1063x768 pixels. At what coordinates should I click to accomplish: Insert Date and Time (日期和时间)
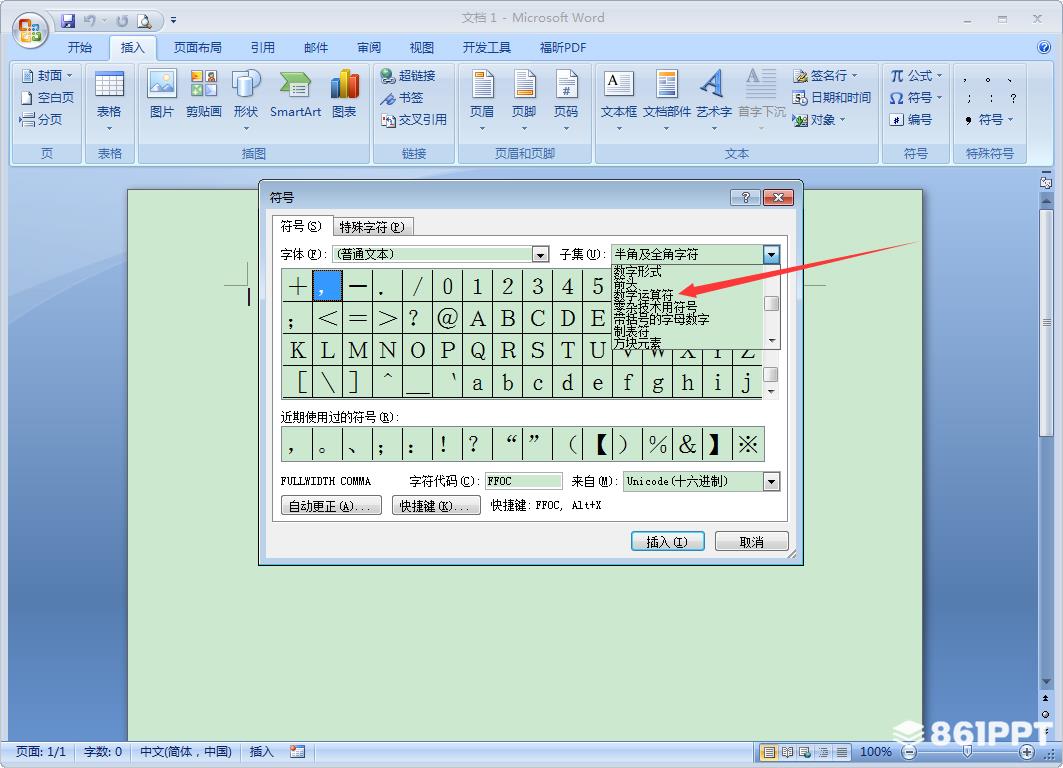coord(832,98)
